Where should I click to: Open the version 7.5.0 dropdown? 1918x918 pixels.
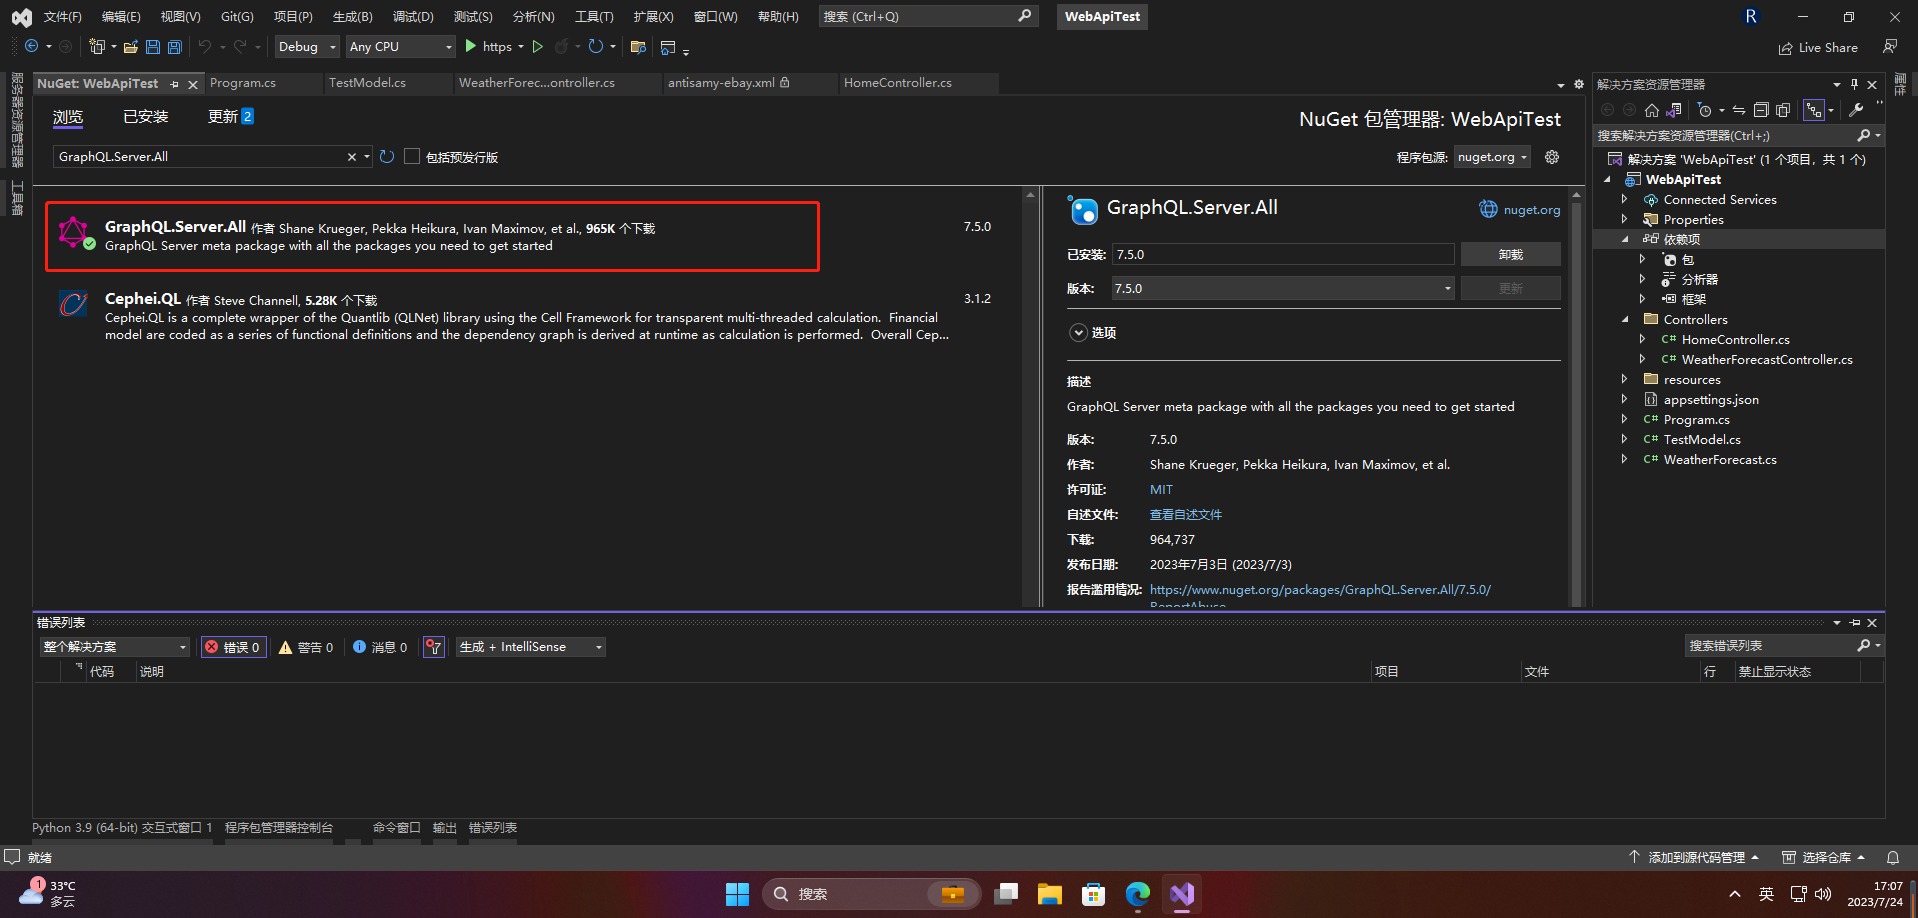click(x=1284, y=288)
